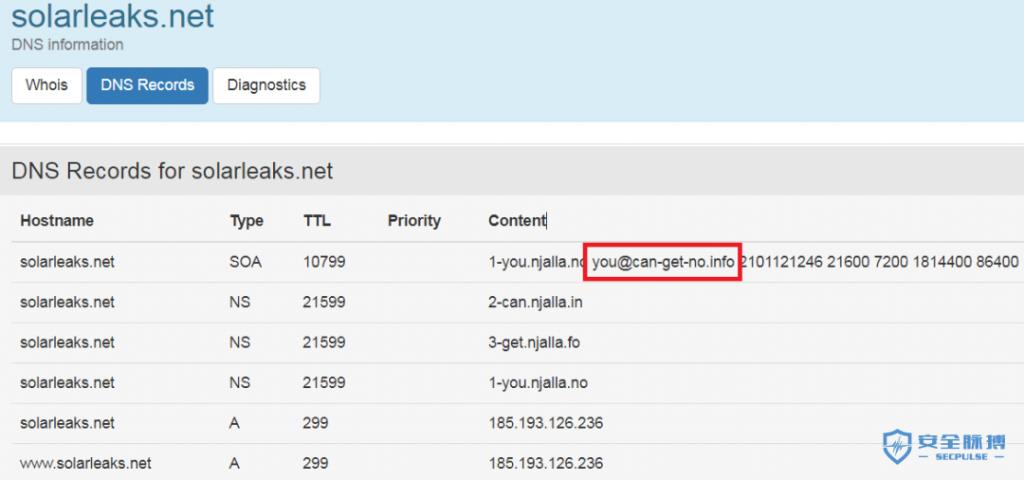1024x480 pixels.
Task: Click the 1-you.njalla.no content in NS row
Action: tap(537, 383)
